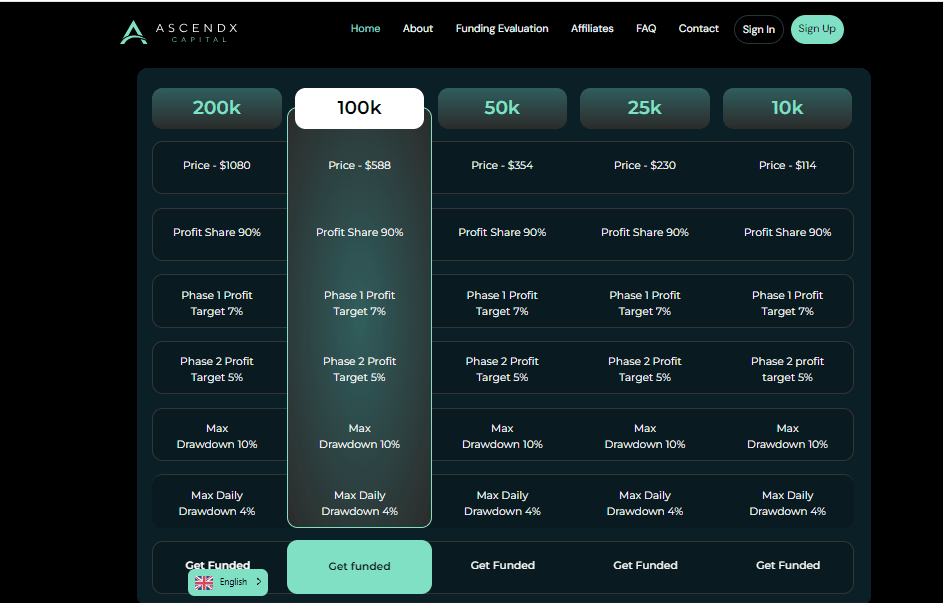Click 'Max Daily Drawdown 4%' in 25k column
Viewport: 943px width, 603px height.
pyautogui.click(x=645, y=503)
